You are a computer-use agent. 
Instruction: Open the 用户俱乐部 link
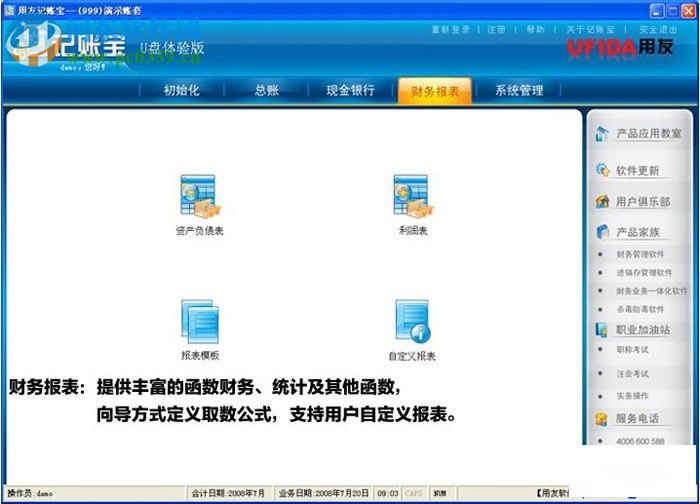[643, 202]
